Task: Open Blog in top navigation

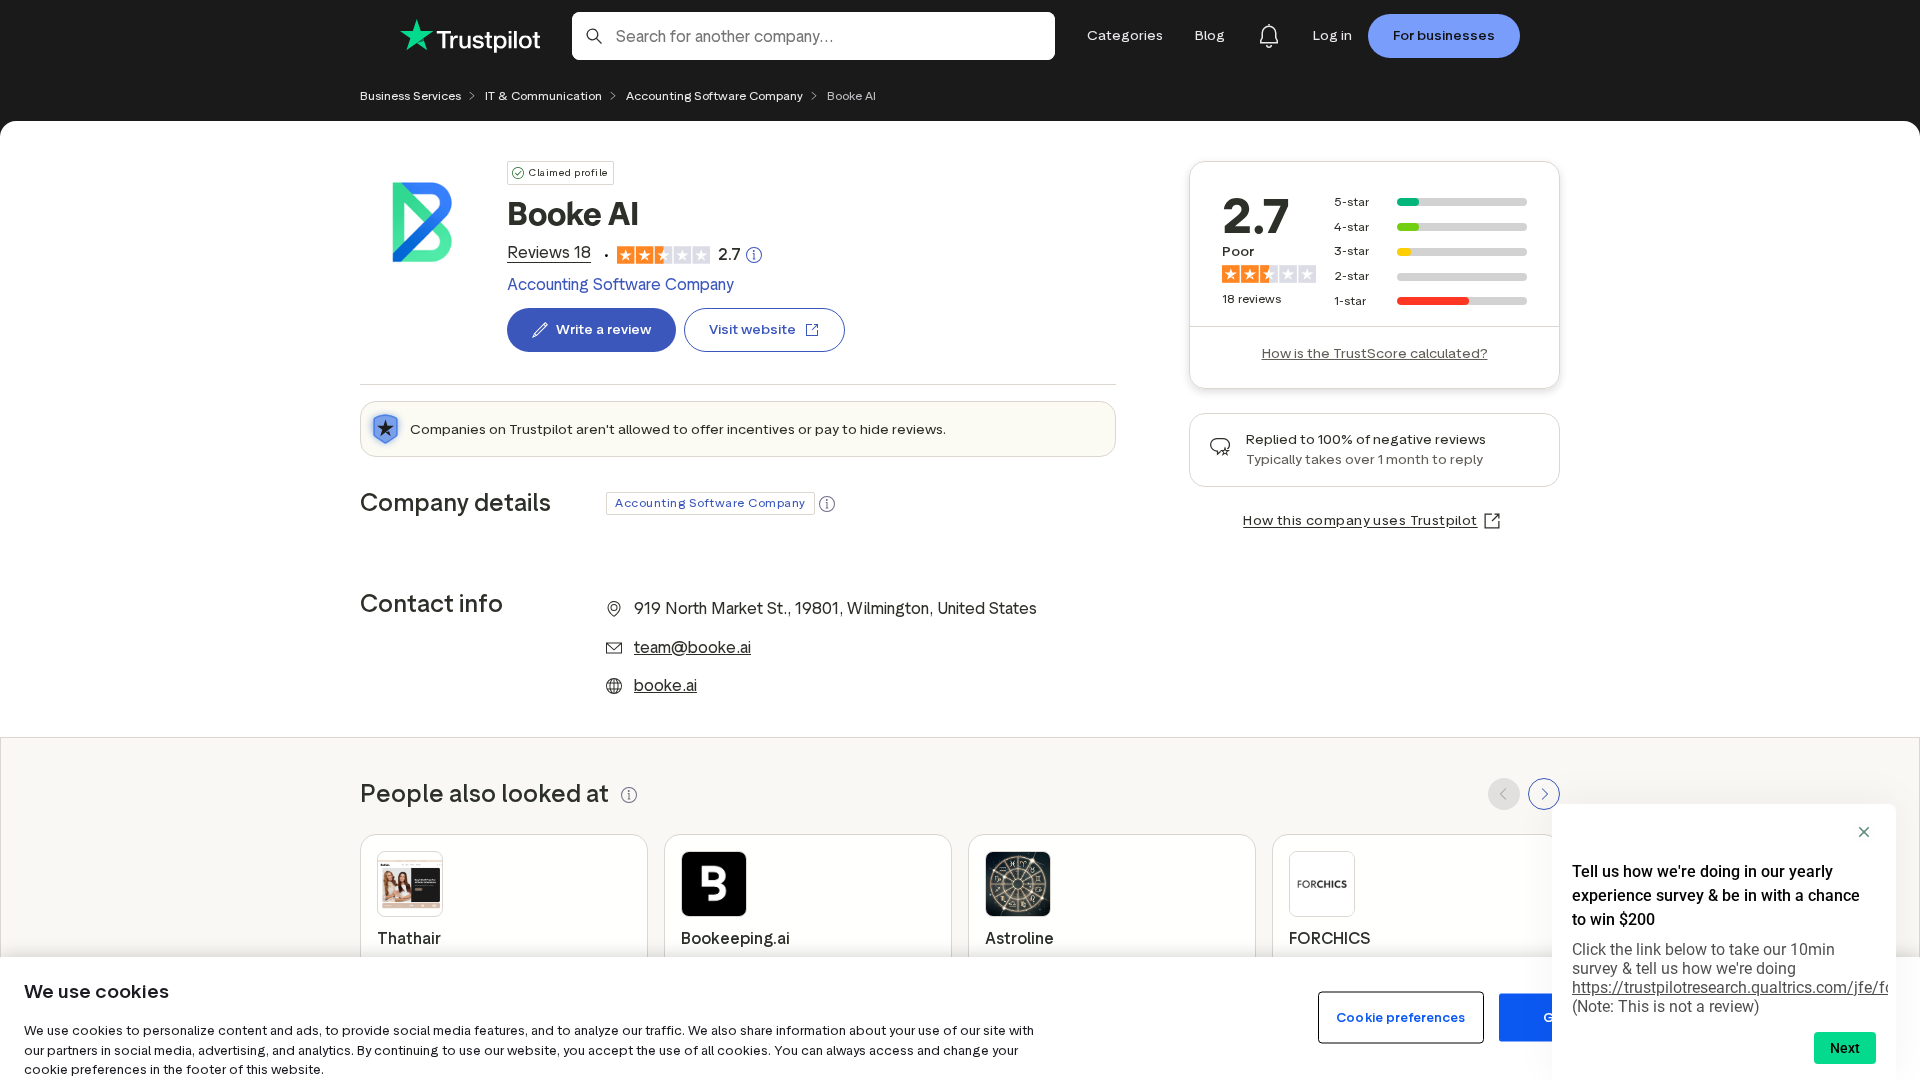Action: click(x=1209, y=36)
